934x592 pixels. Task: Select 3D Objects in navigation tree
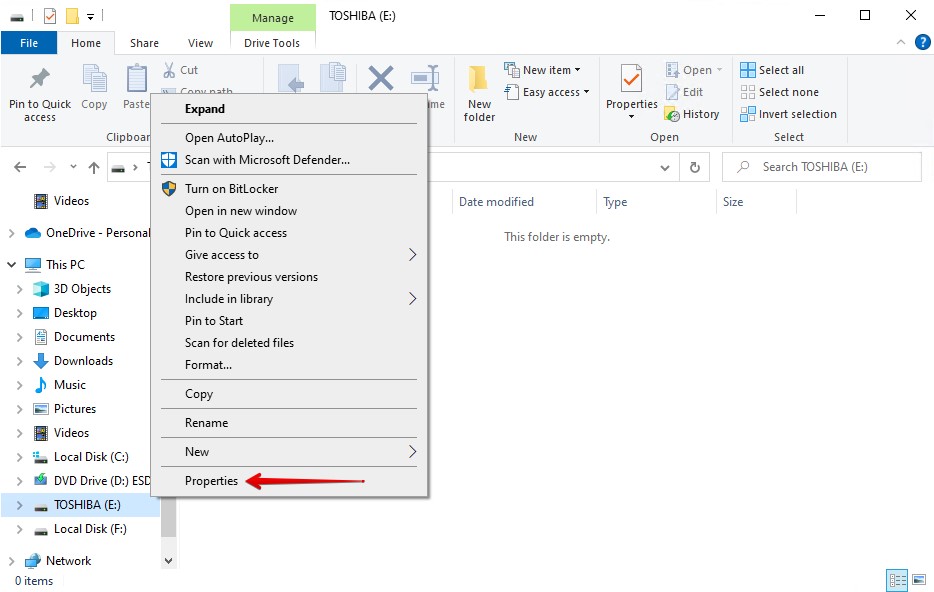click(82, 289)
